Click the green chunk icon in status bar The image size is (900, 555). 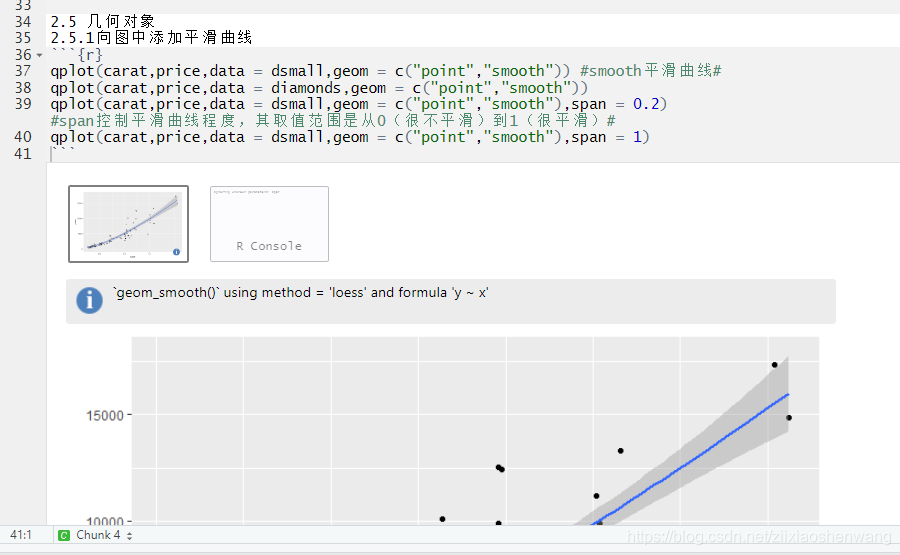point(64,535)
